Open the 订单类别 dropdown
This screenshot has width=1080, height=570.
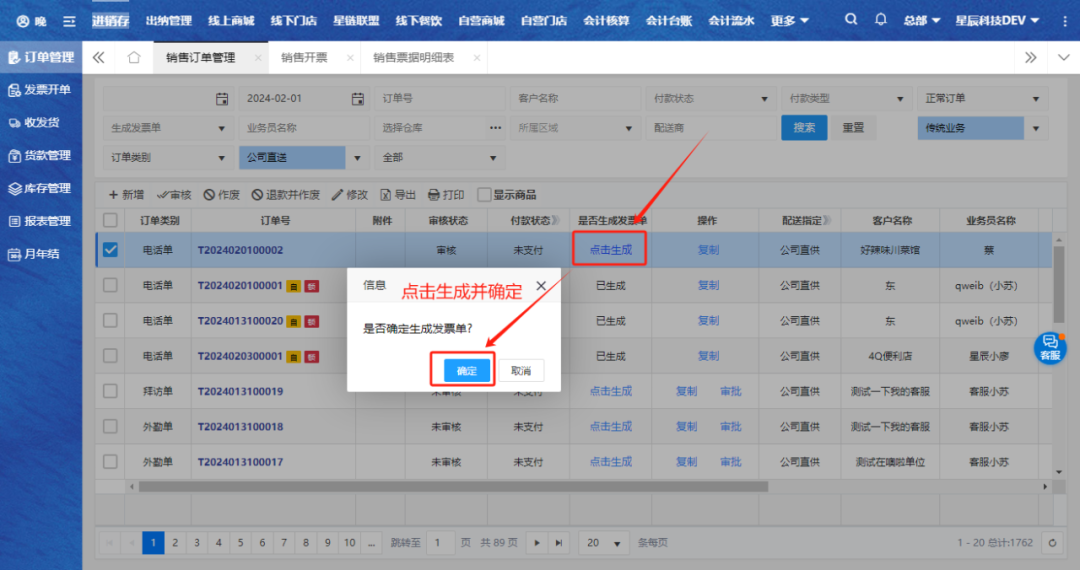(167, 157)
